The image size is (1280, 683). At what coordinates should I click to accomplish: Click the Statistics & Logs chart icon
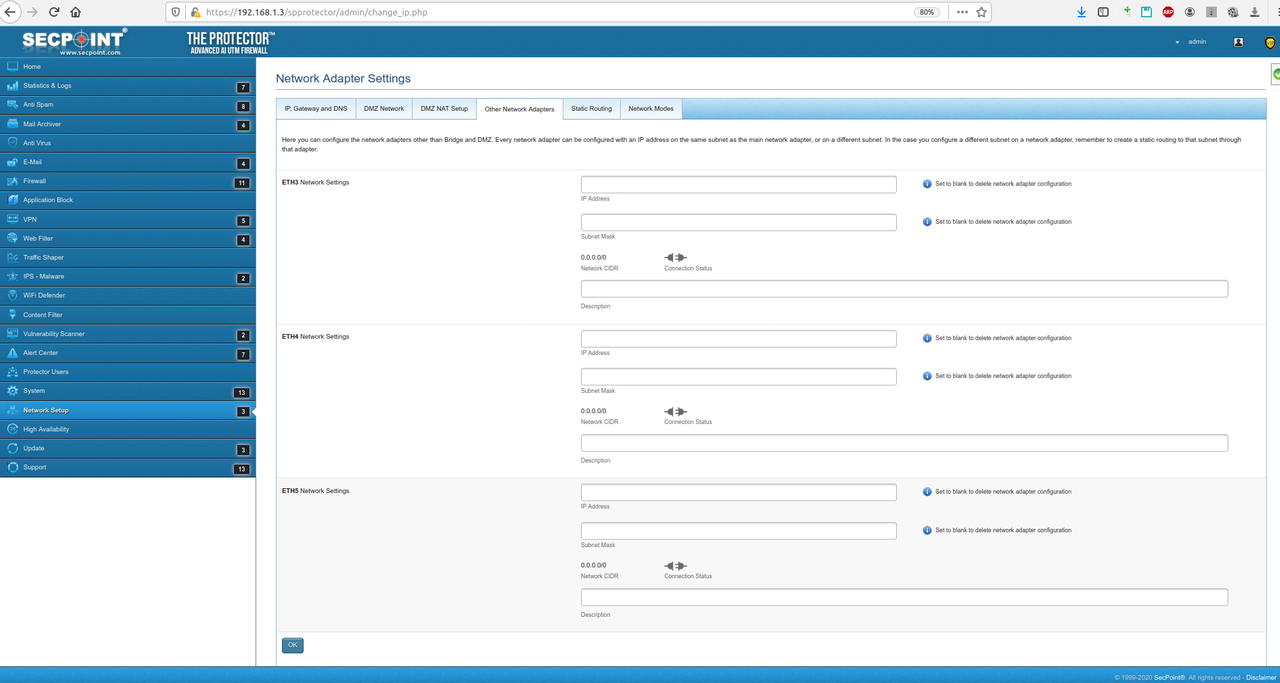13,85
